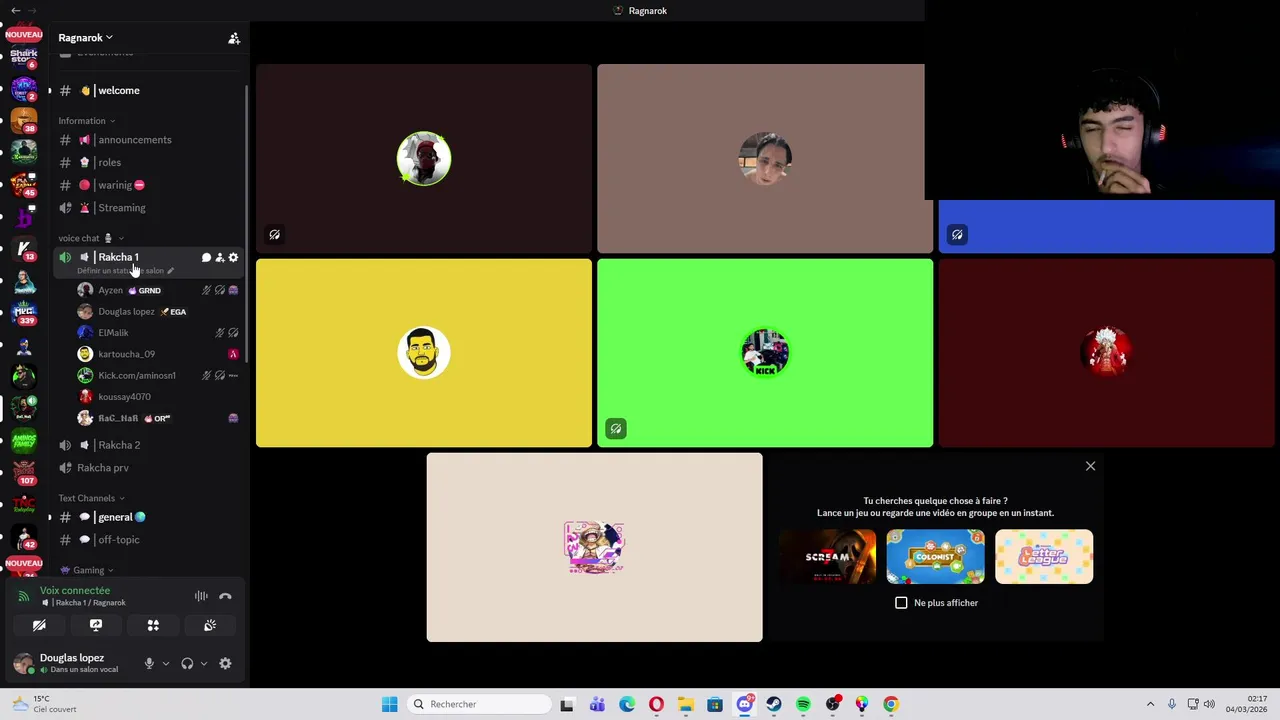Launch the Colonist game thumbnail
Viewport: 1280px width, 720px height.
point(935,557)
